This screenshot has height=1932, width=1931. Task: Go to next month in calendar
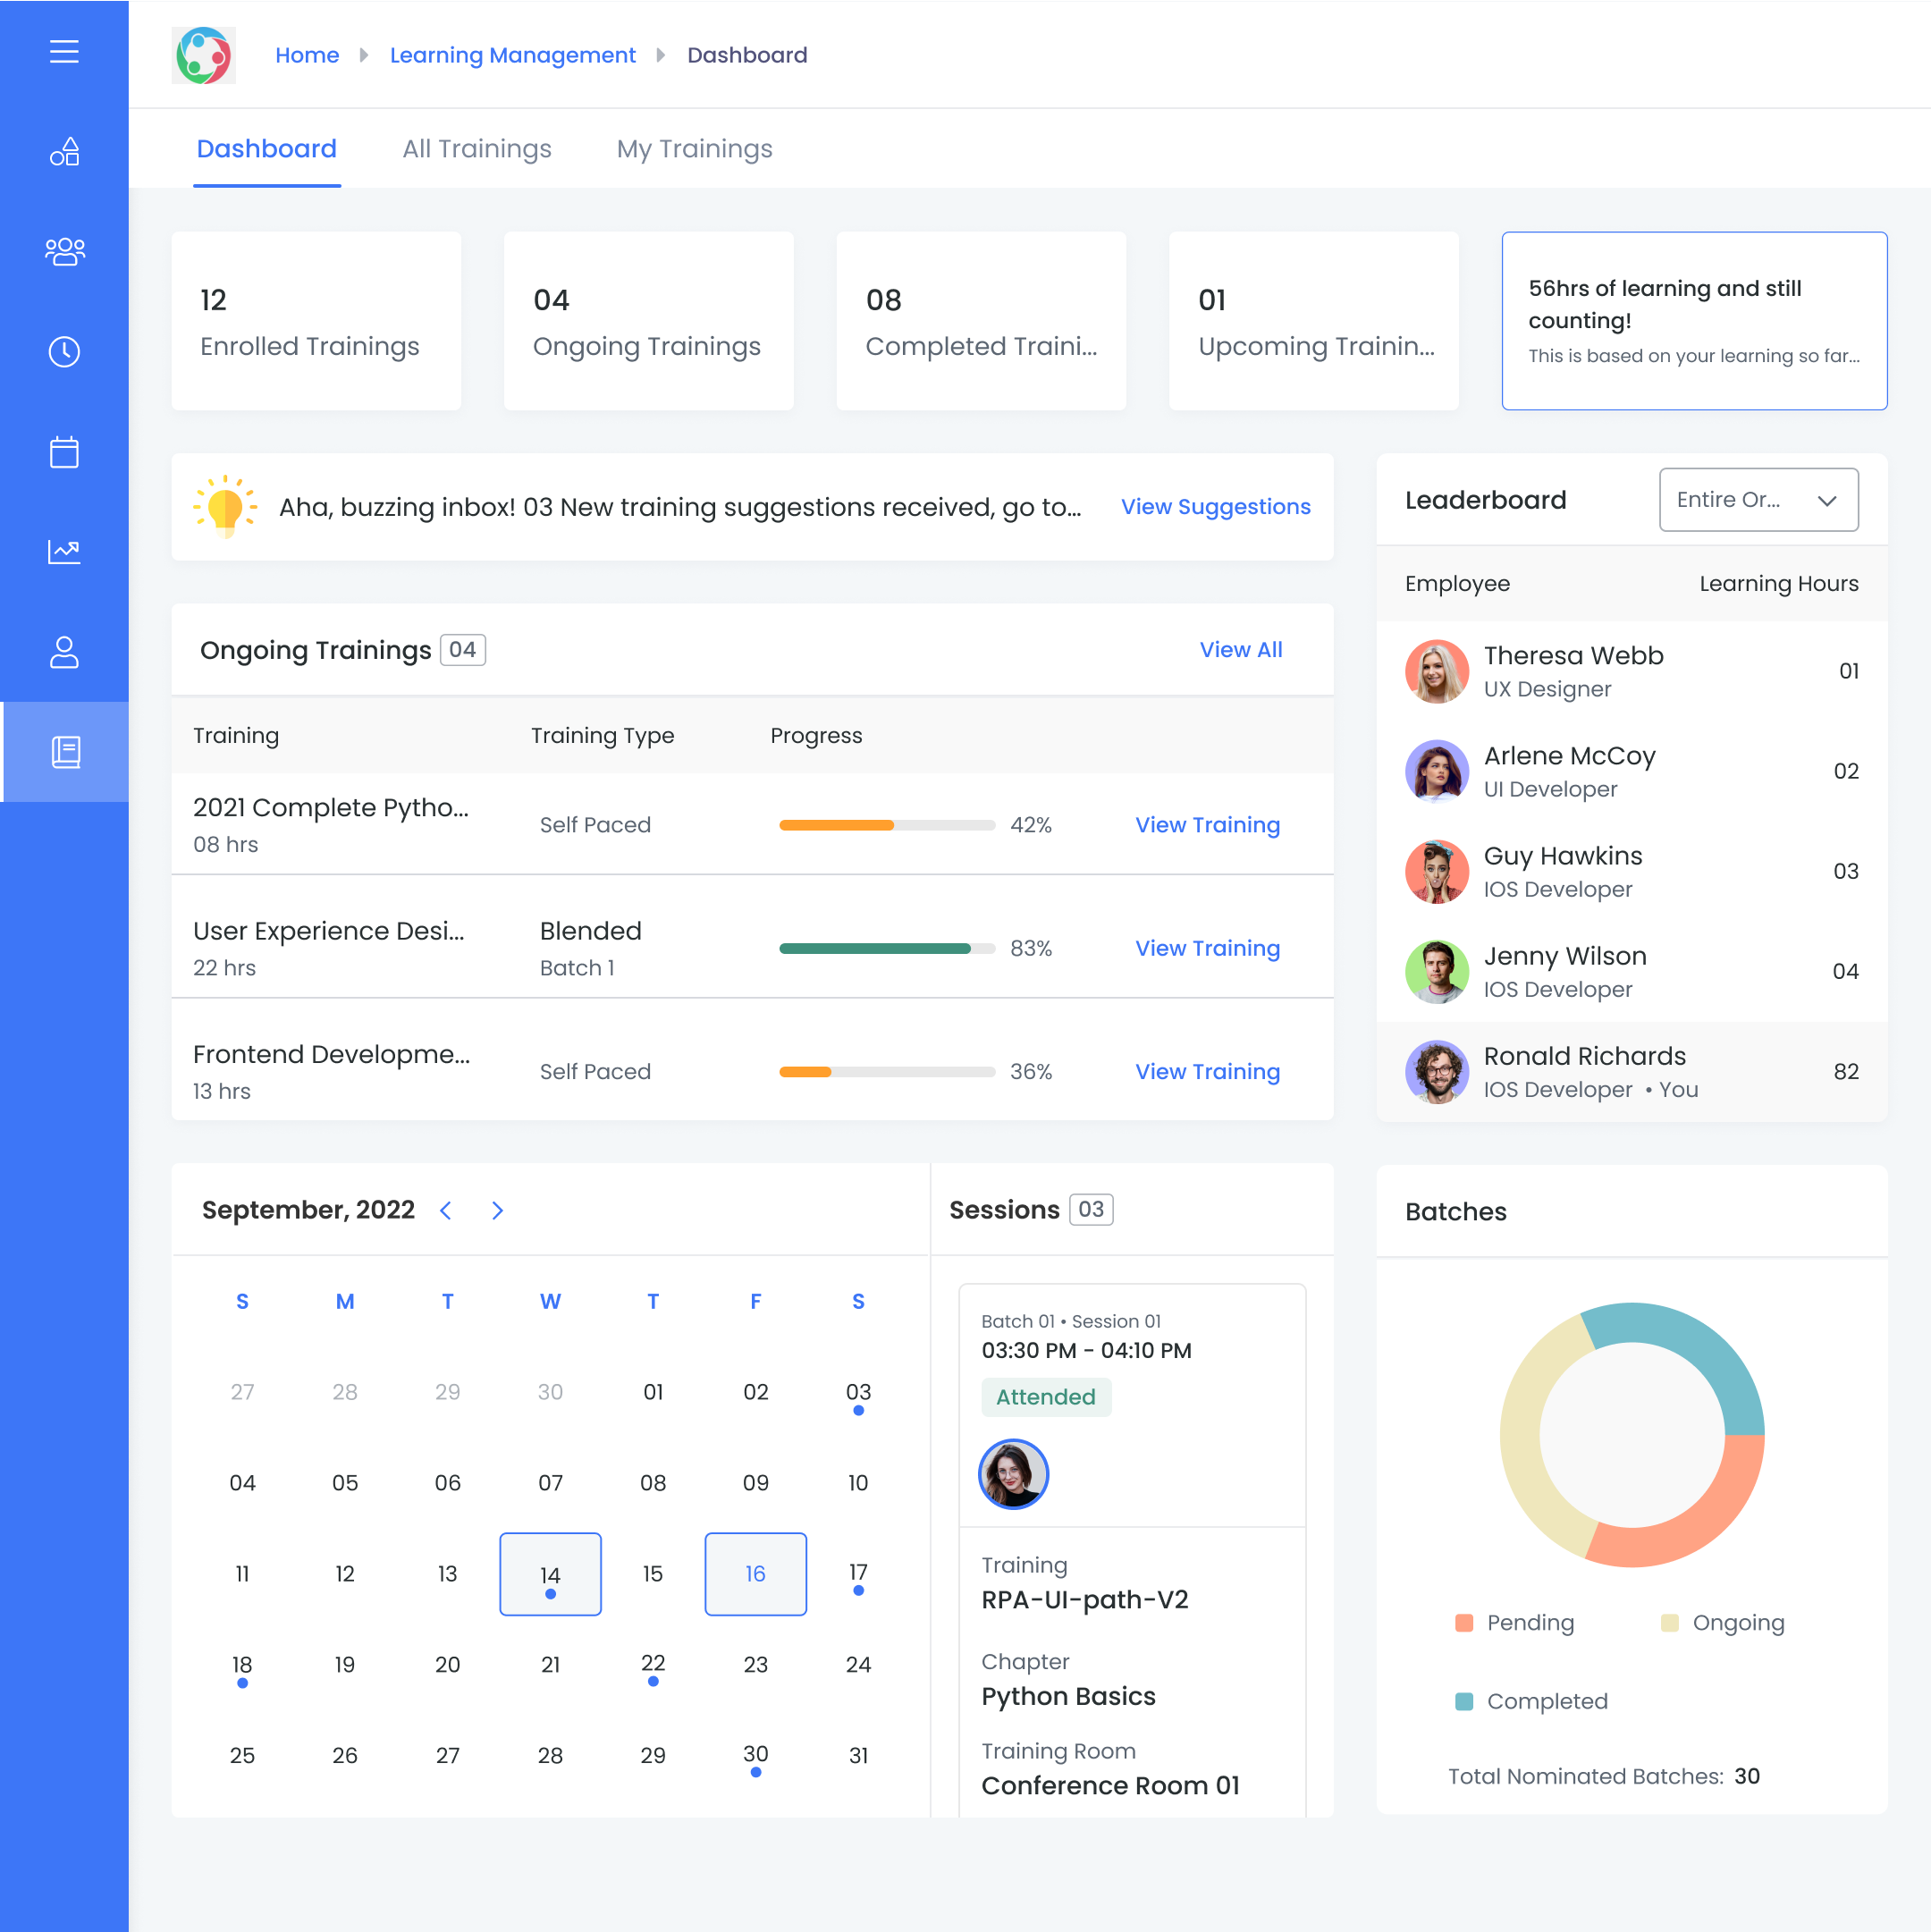click(x=497, y=1210)
